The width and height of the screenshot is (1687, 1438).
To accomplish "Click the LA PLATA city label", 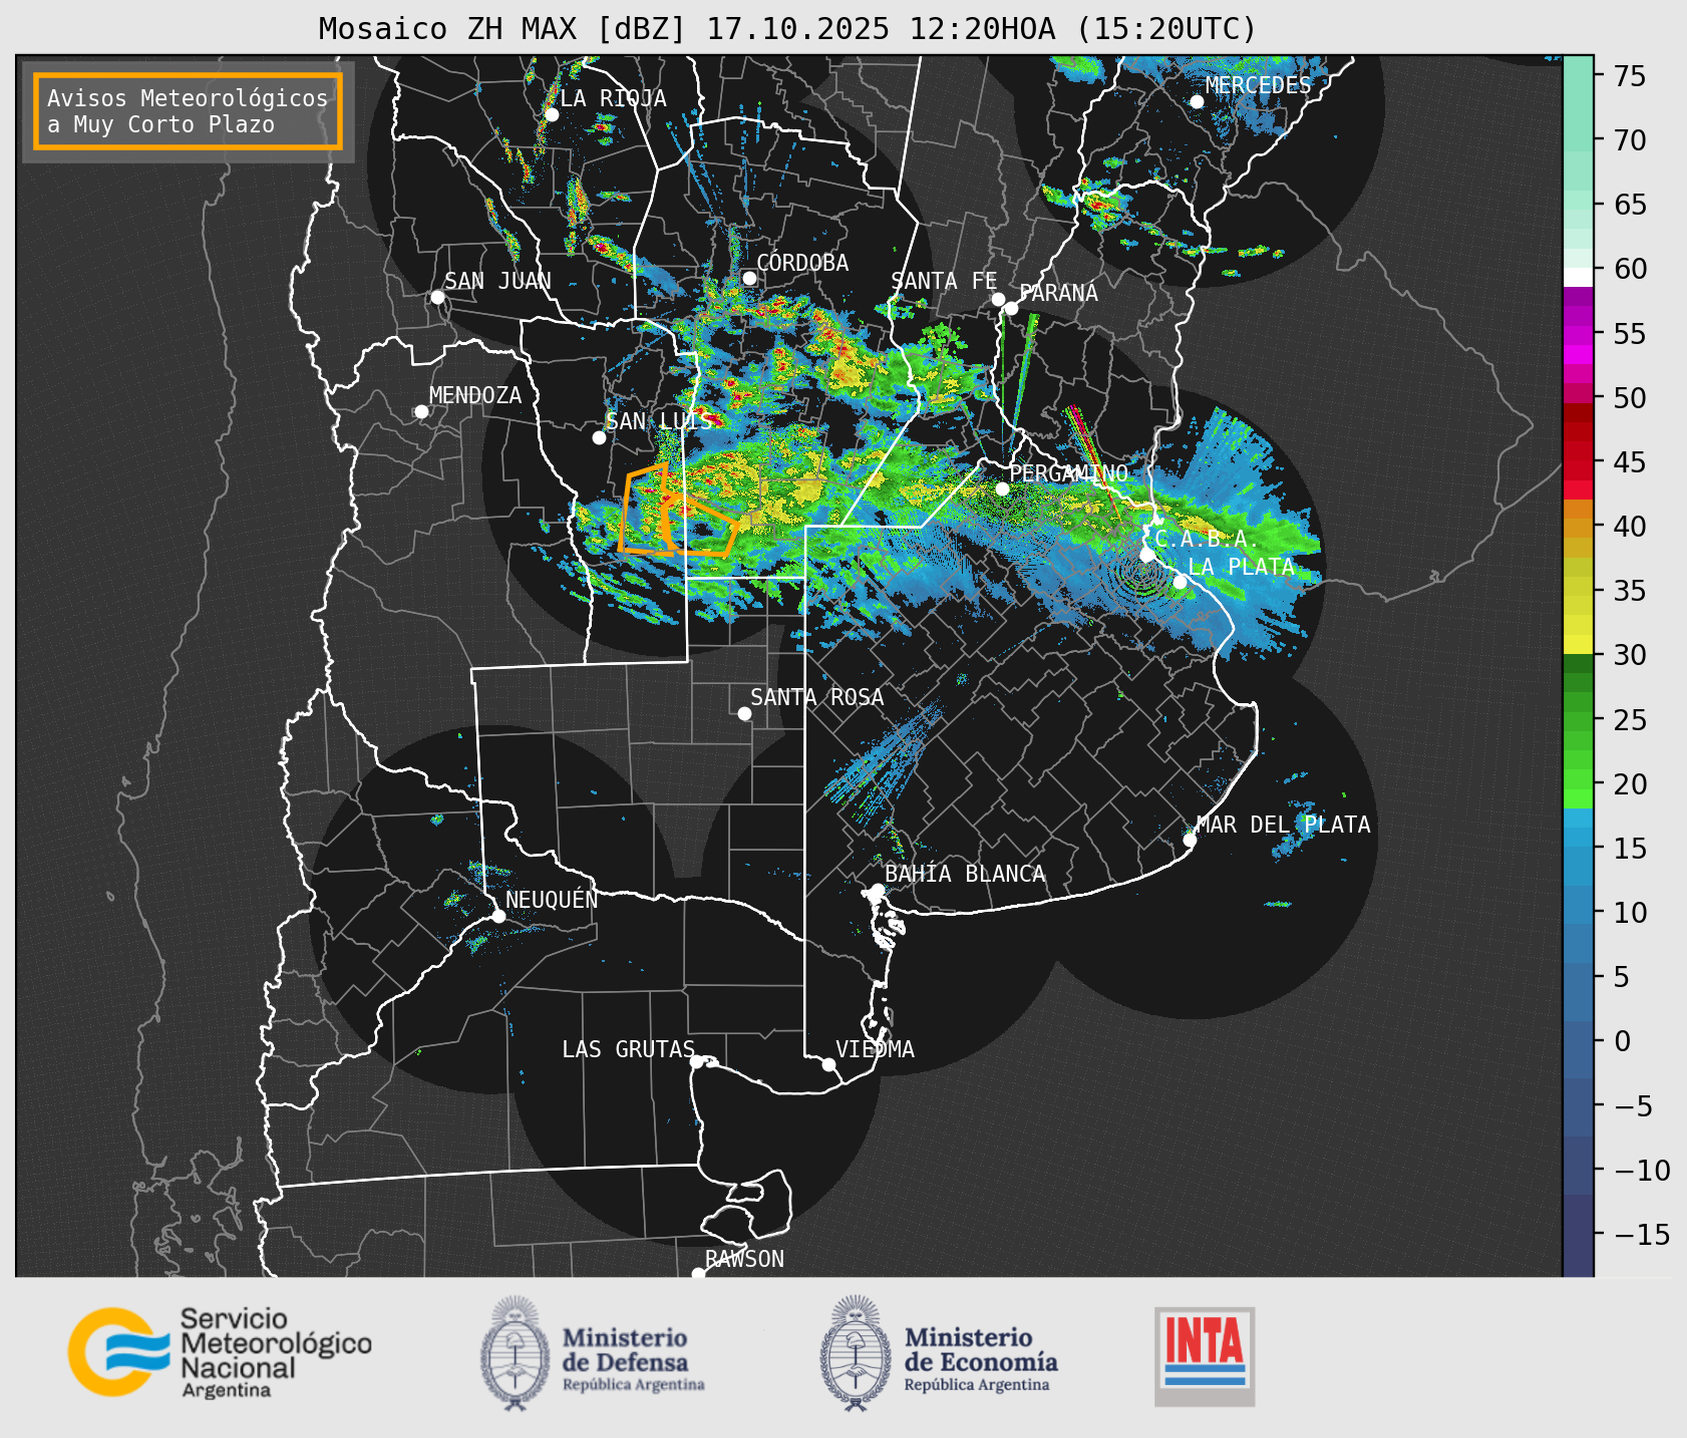I will 1241,567.
